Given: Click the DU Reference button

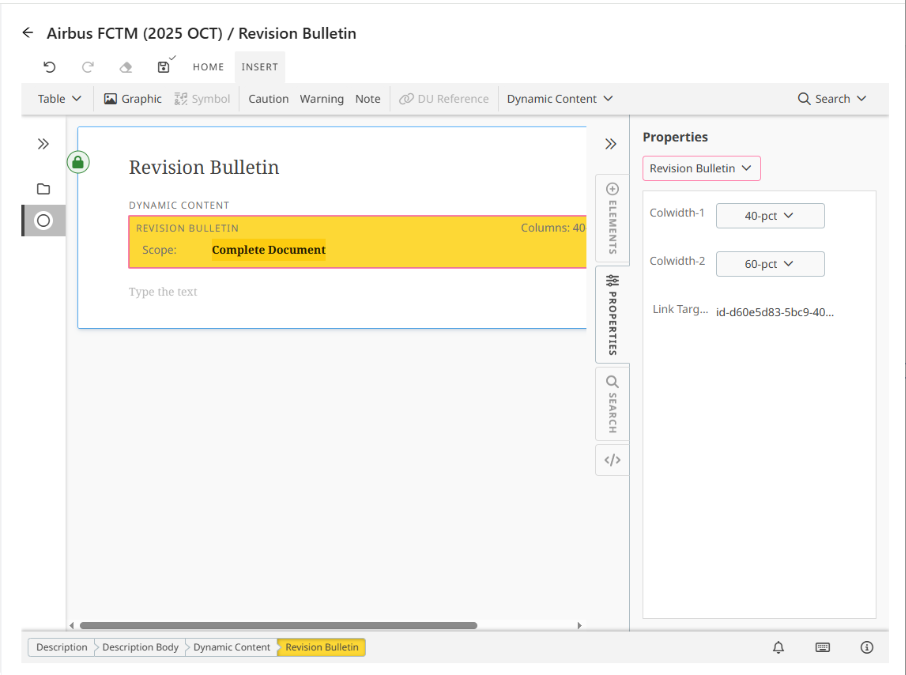Looking at the screenshot, I should [444, 99].
